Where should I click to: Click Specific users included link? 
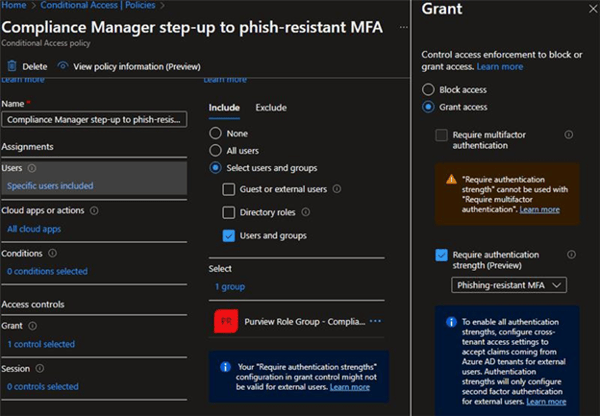[50, 186]
